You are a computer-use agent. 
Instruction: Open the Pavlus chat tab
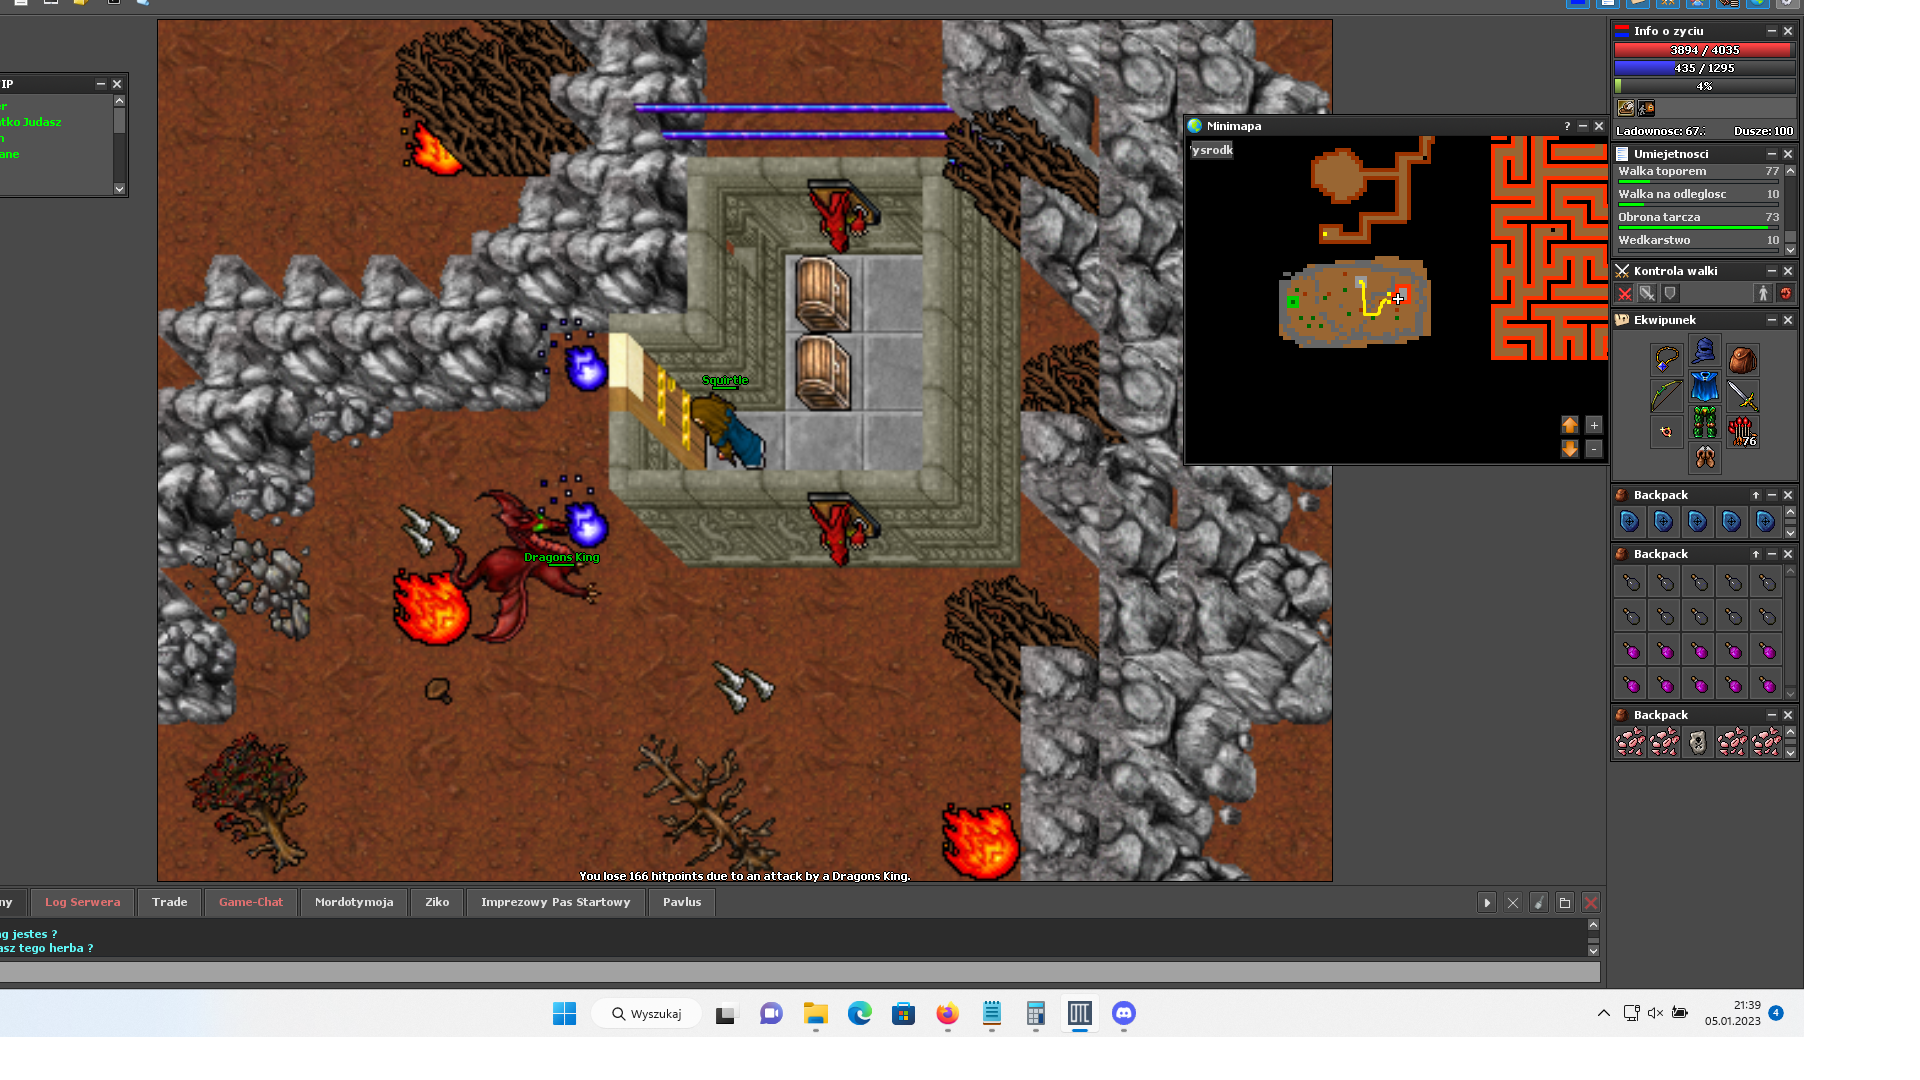(x=682, y=902)
